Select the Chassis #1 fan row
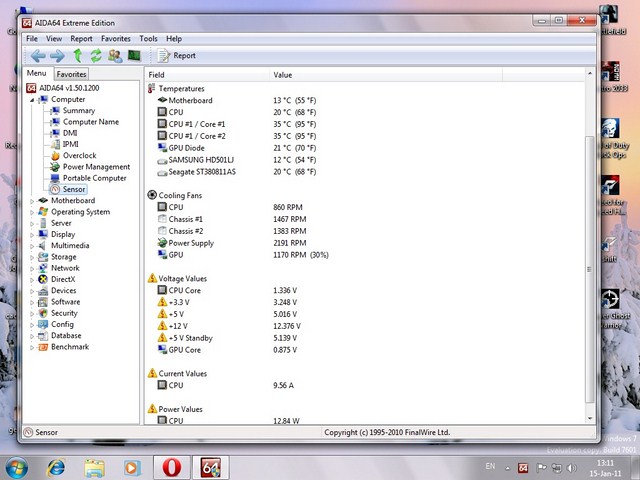The width and height of the screenshot is (640, 480). [x=232, y=219]
